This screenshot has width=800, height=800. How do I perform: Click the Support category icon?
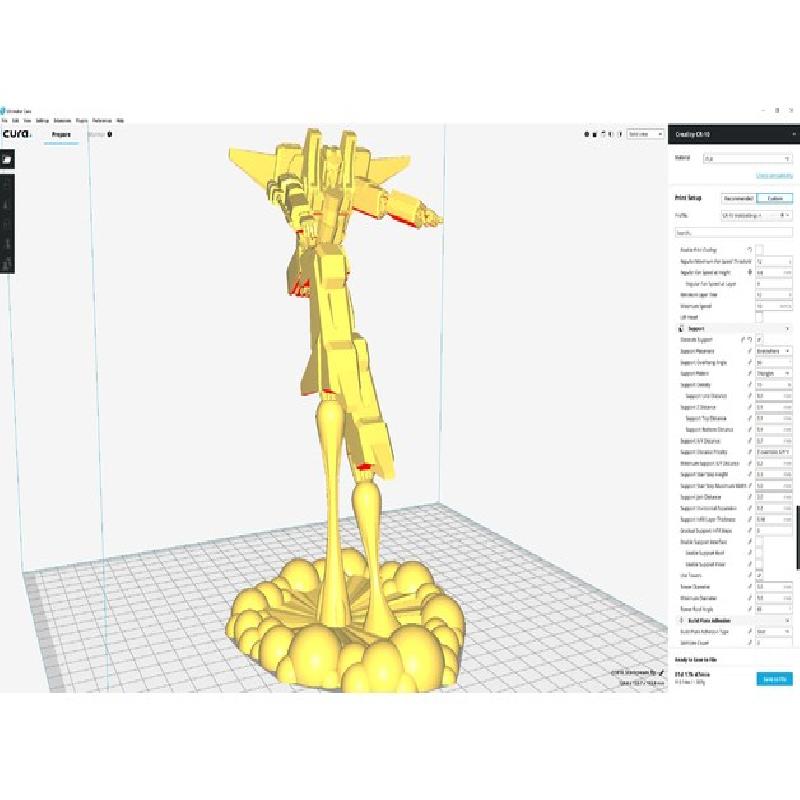(681, 329)
